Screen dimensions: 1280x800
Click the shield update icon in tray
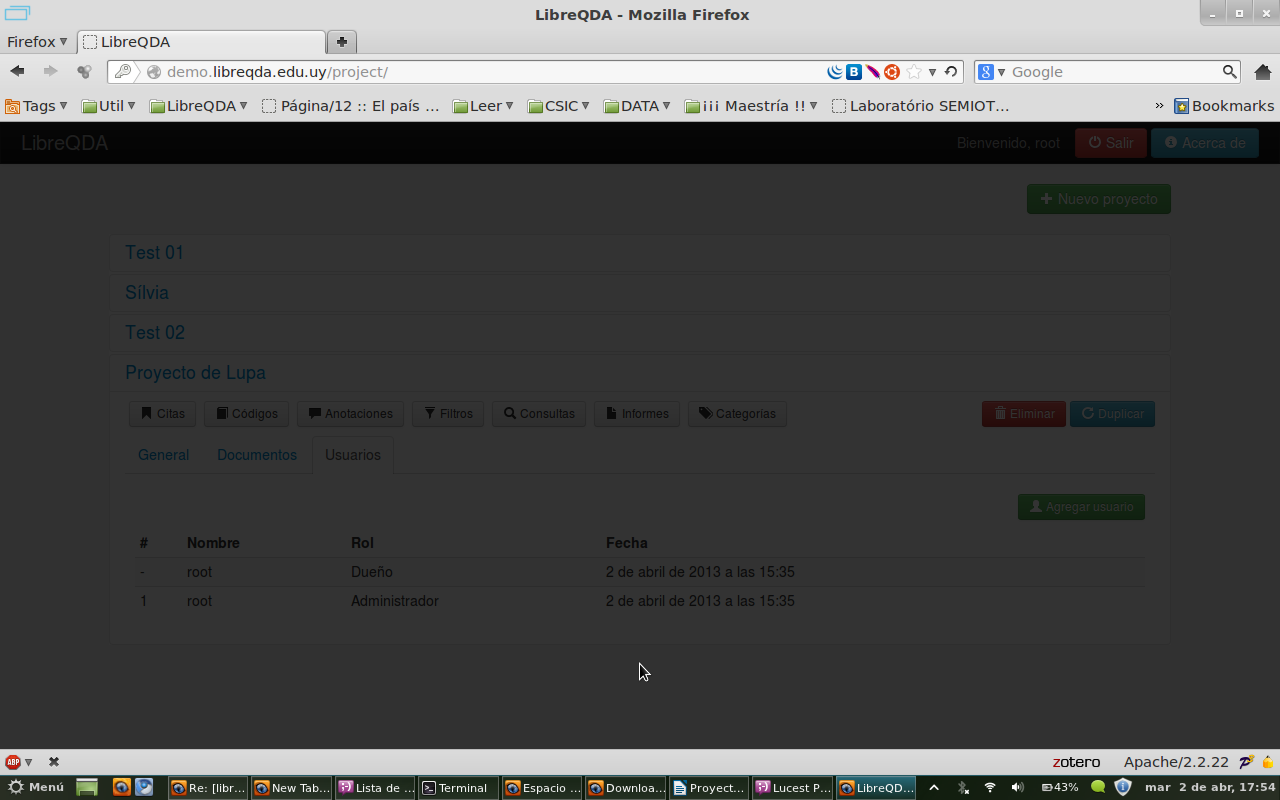1123,787
